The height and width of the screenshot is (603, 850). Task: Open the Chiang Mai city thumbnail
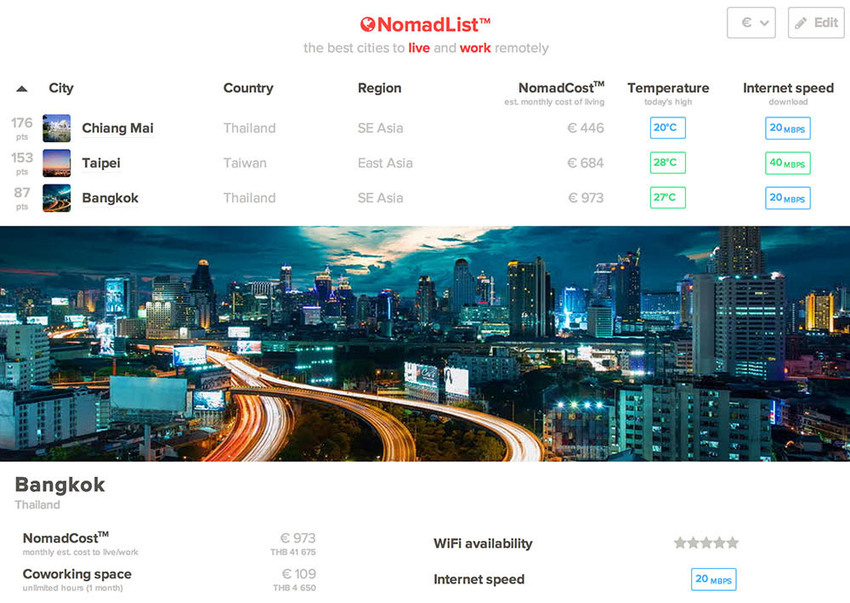point(56,128)
